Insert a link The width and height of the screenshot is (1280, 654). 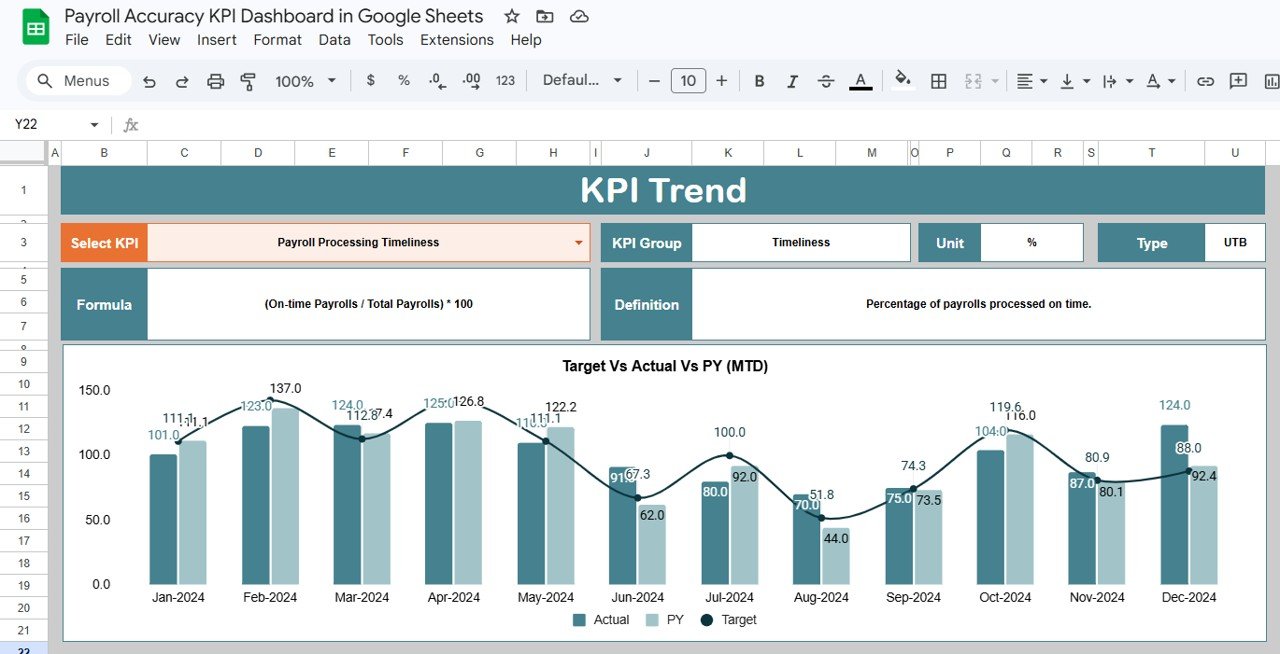(1205, 80)
